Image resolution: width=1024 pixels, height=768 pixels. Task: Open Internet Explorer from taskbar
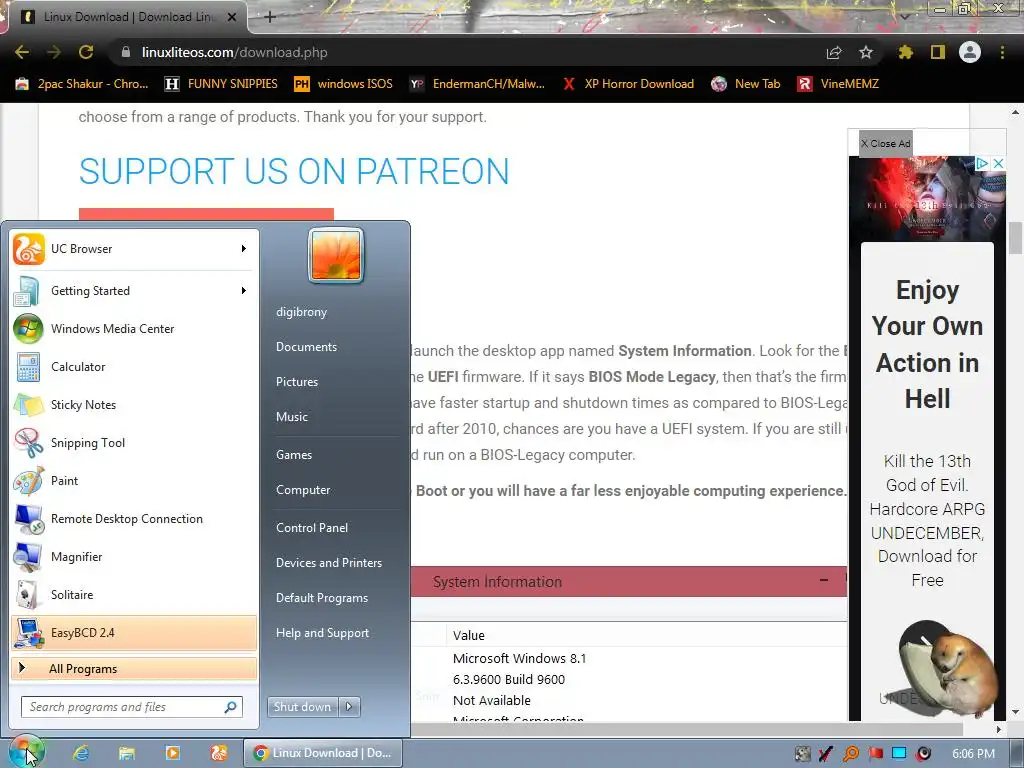click(x=81, y=753)
